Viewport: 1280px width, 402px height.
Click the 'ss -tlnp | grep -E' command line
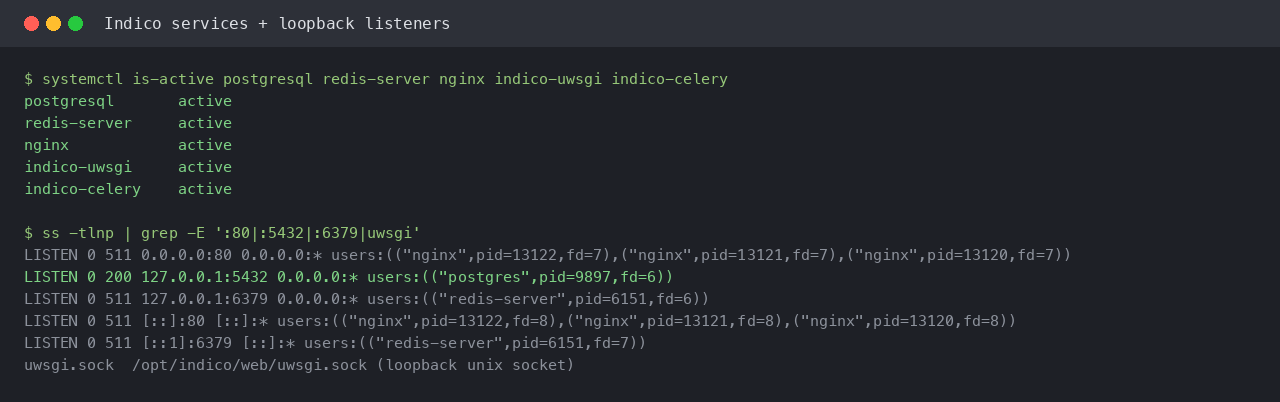223,233
